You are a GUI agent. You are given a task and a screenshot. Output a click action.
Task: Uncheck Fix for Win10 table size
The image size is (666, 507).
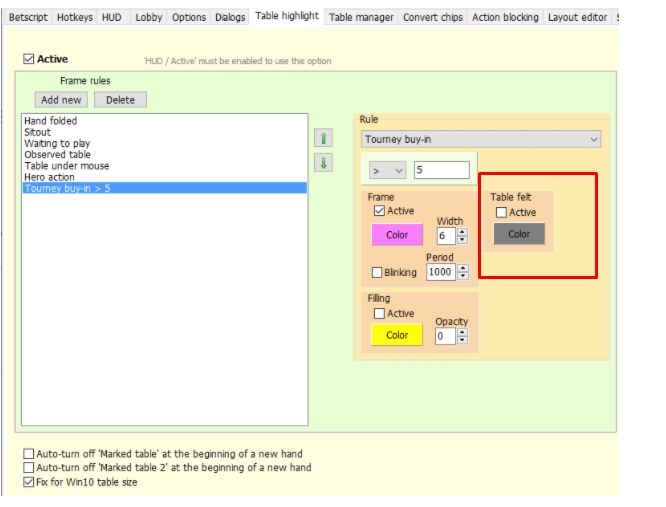[x=28, y=482]
